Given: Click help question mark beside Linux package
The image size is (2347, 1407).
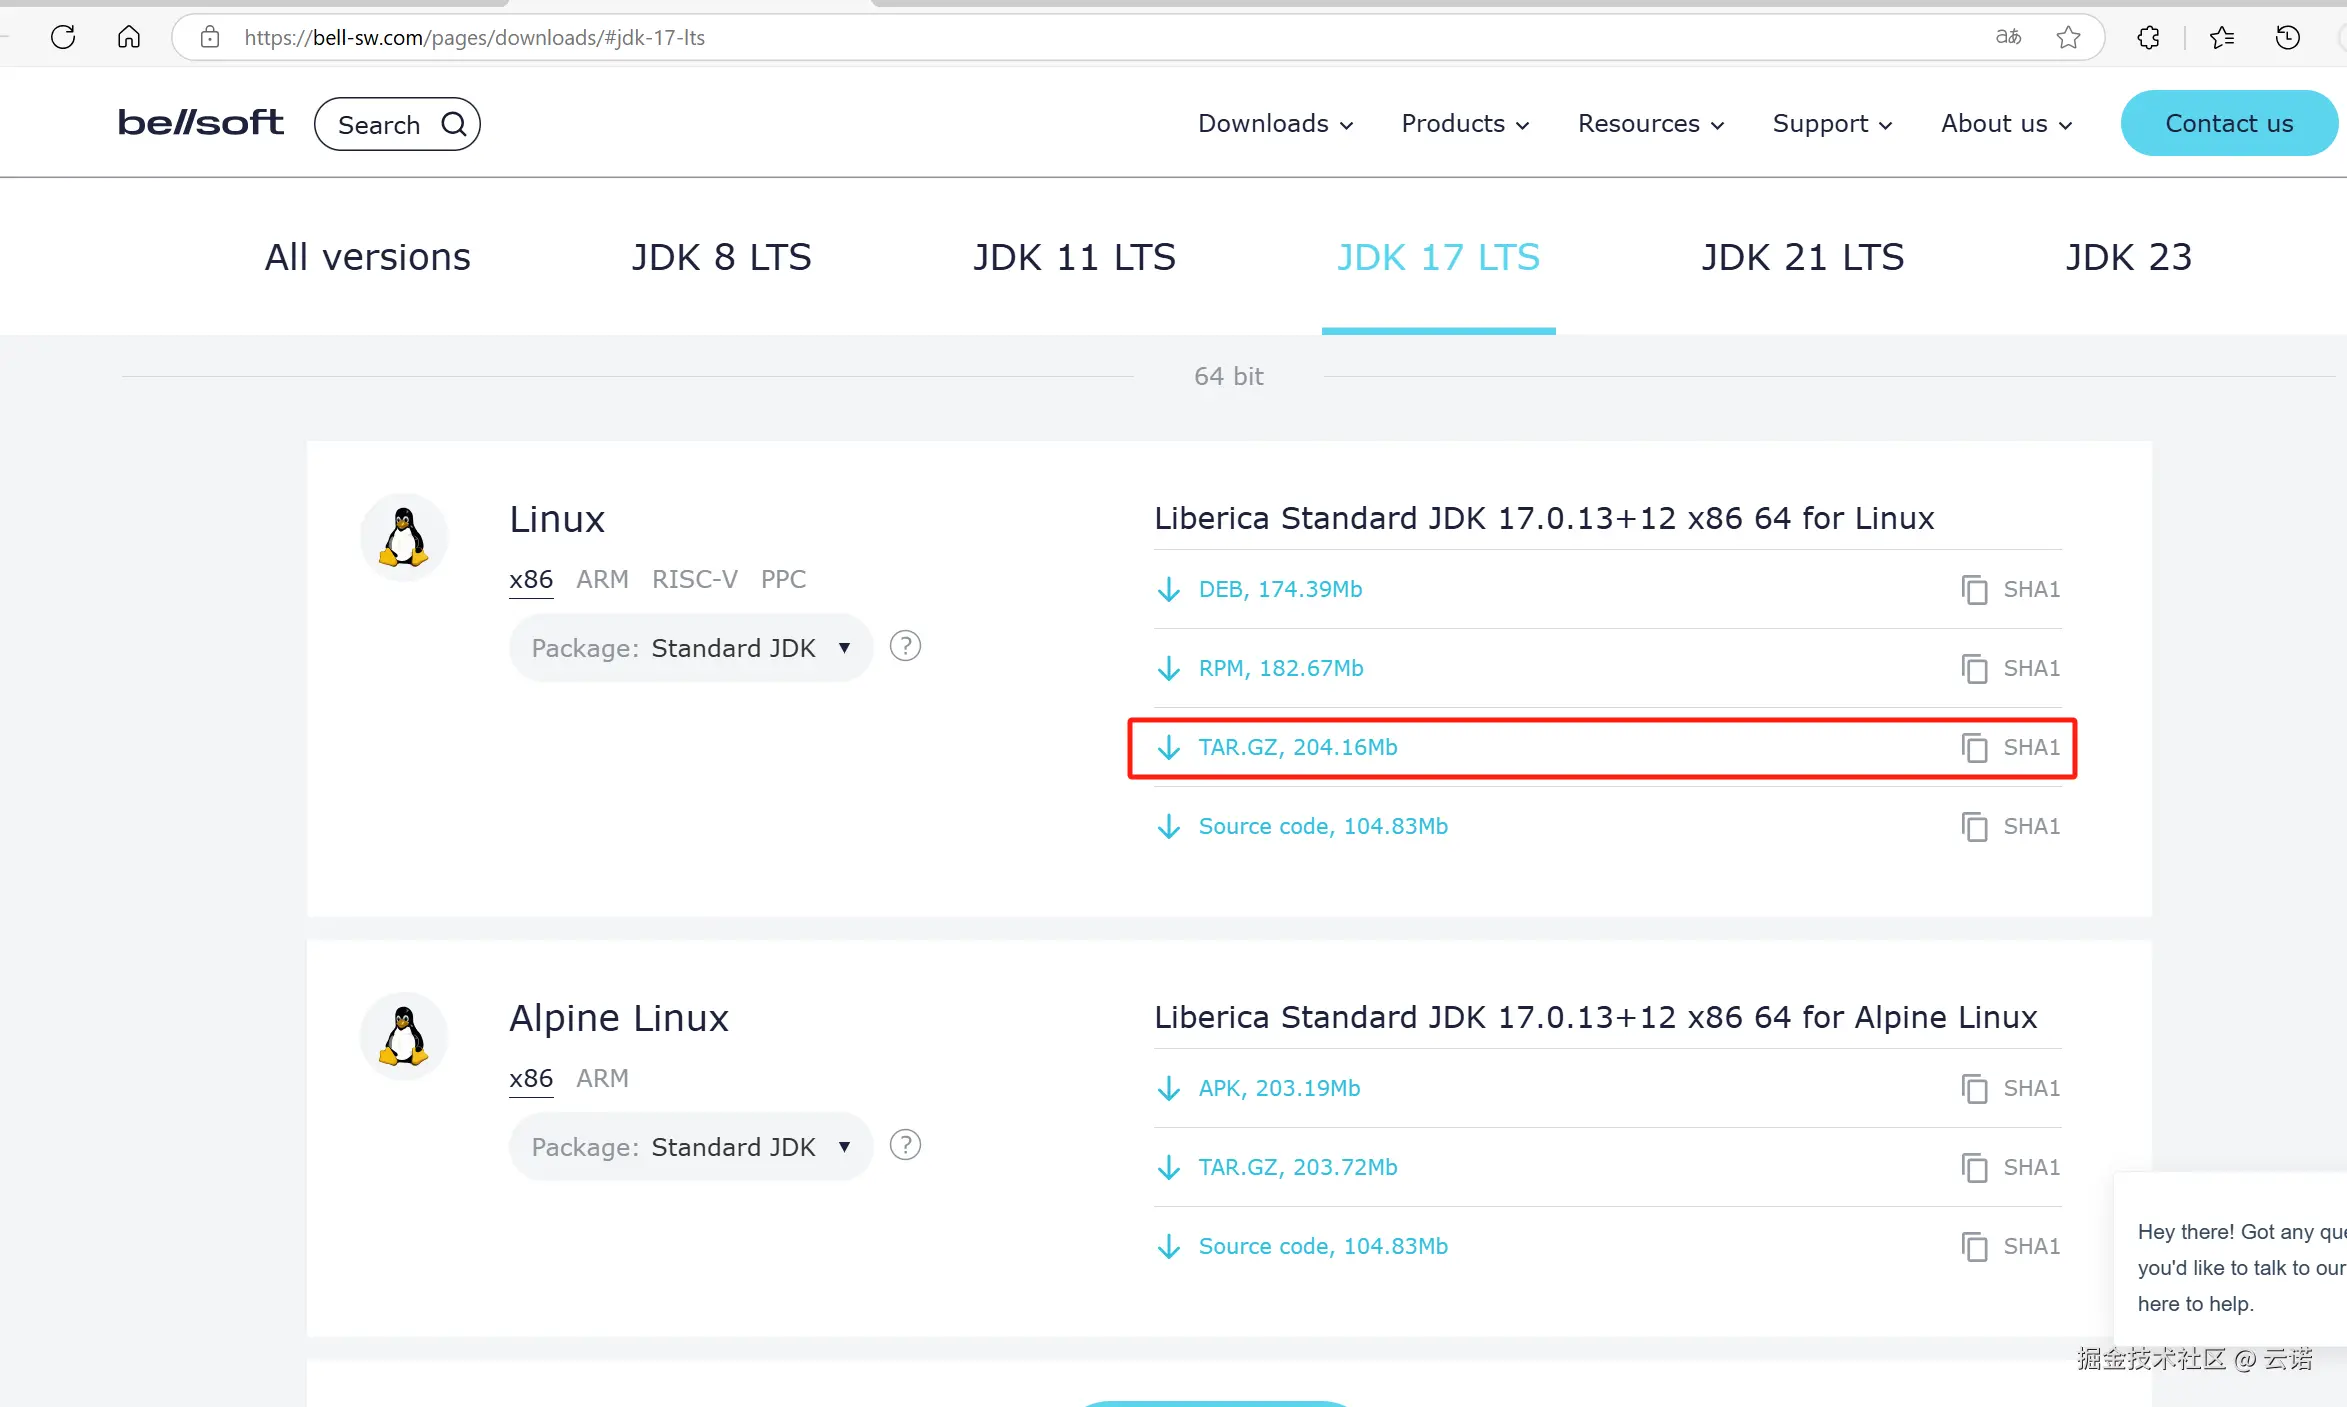Looking at the screenshot, I should pyautogui.click(x=905, y=646).
